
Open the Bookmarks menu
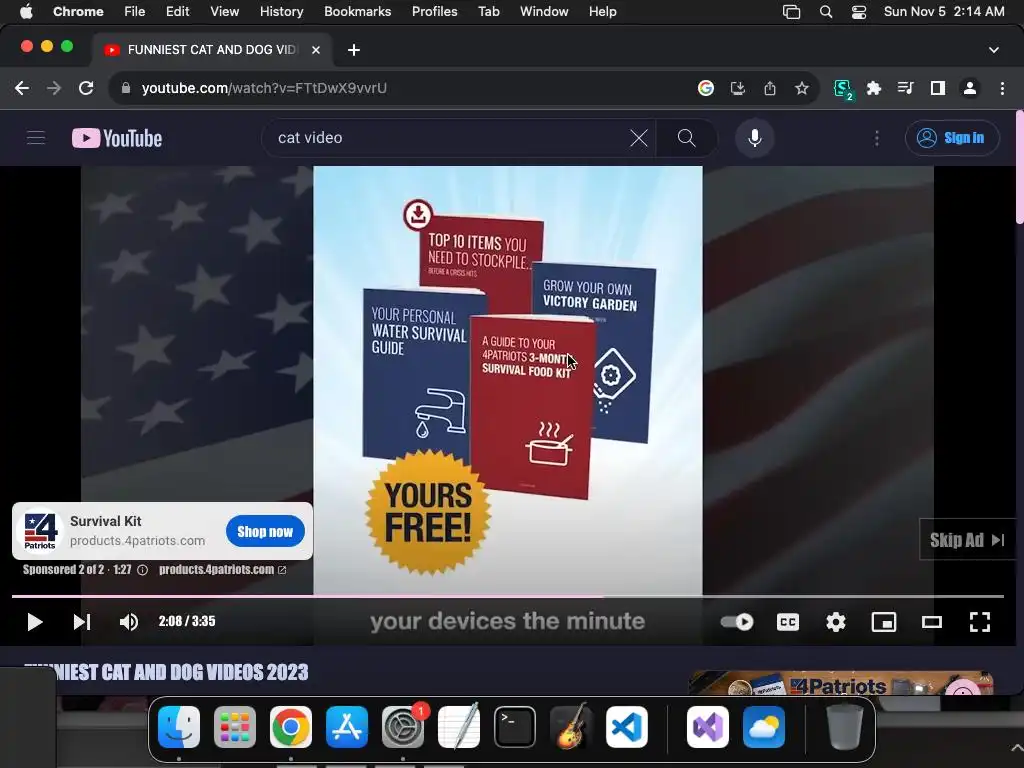tap(357, 11)
